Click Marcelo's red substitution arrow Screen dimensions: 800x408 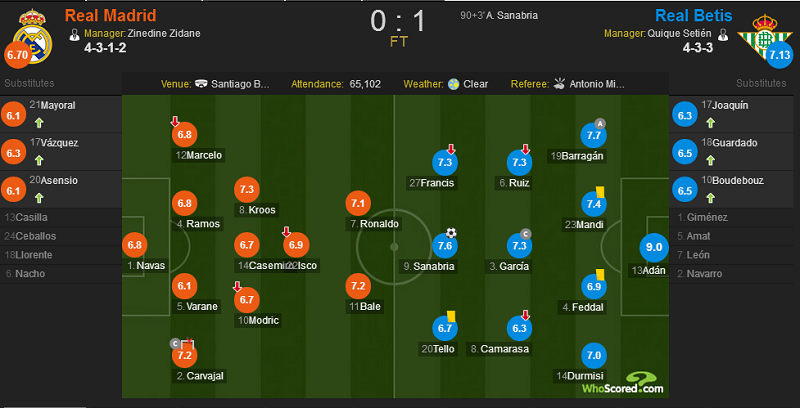coord(175,121)
